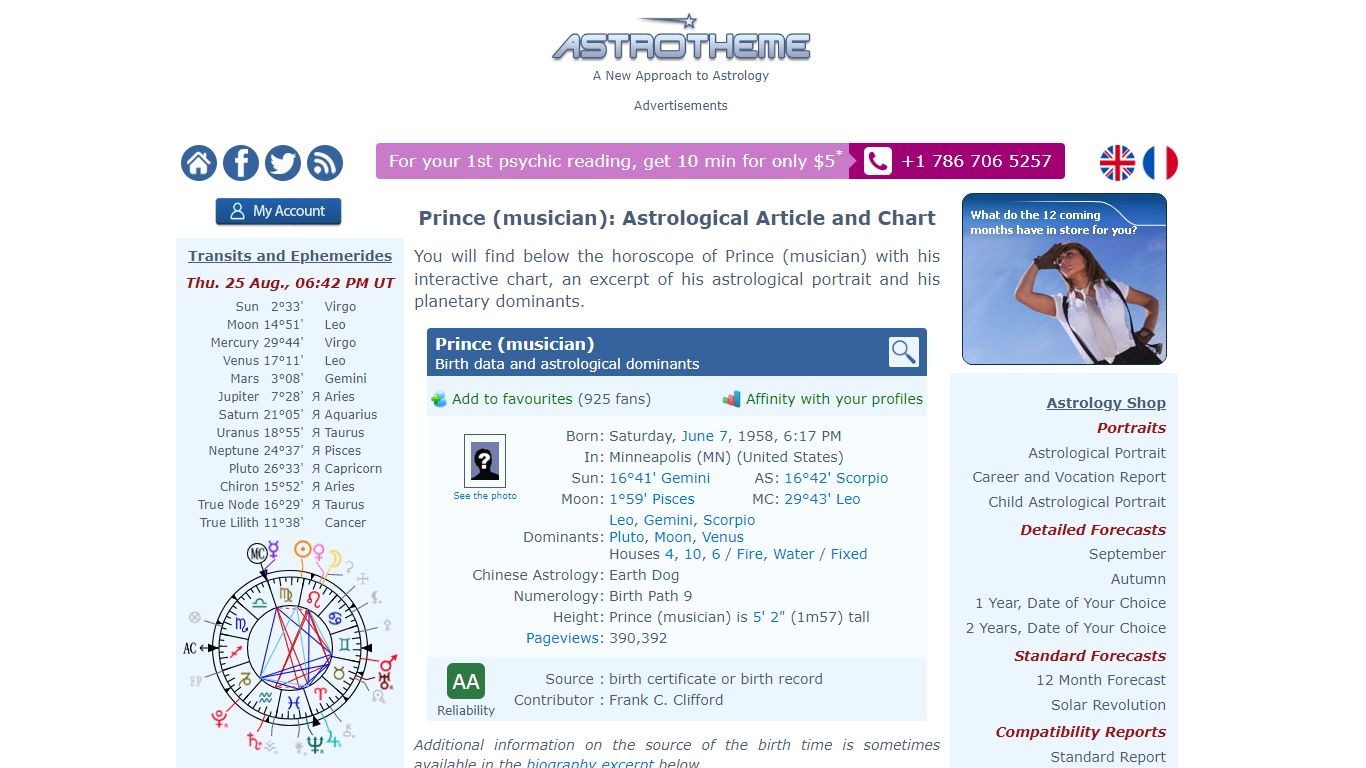Open AS 16°42' Scorpio link
This screenshot has width=1366, height=768.
836,478
